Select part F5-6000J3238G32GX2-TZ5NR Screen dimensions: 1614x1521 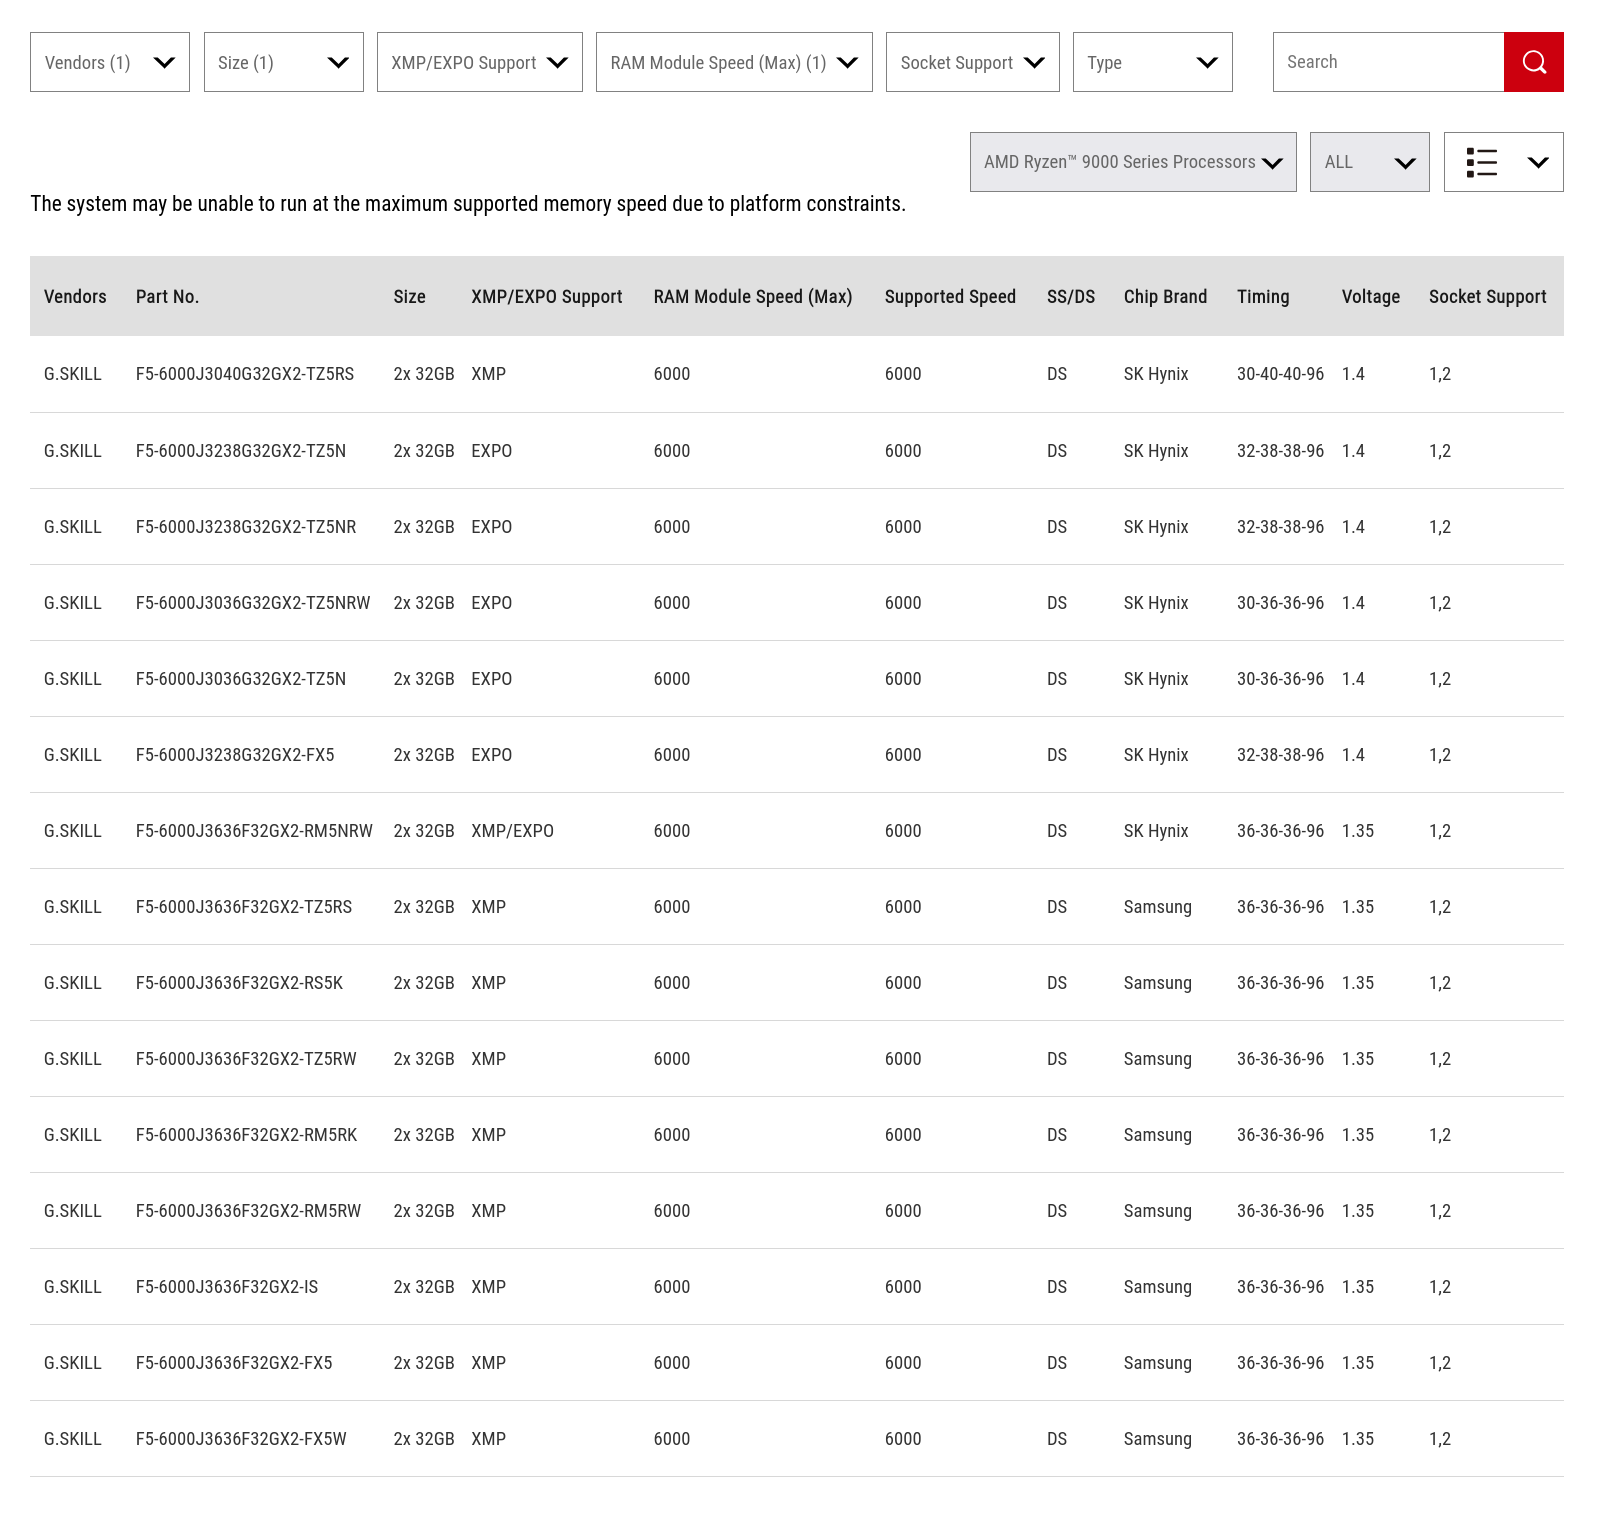click(x=246, y=527)
